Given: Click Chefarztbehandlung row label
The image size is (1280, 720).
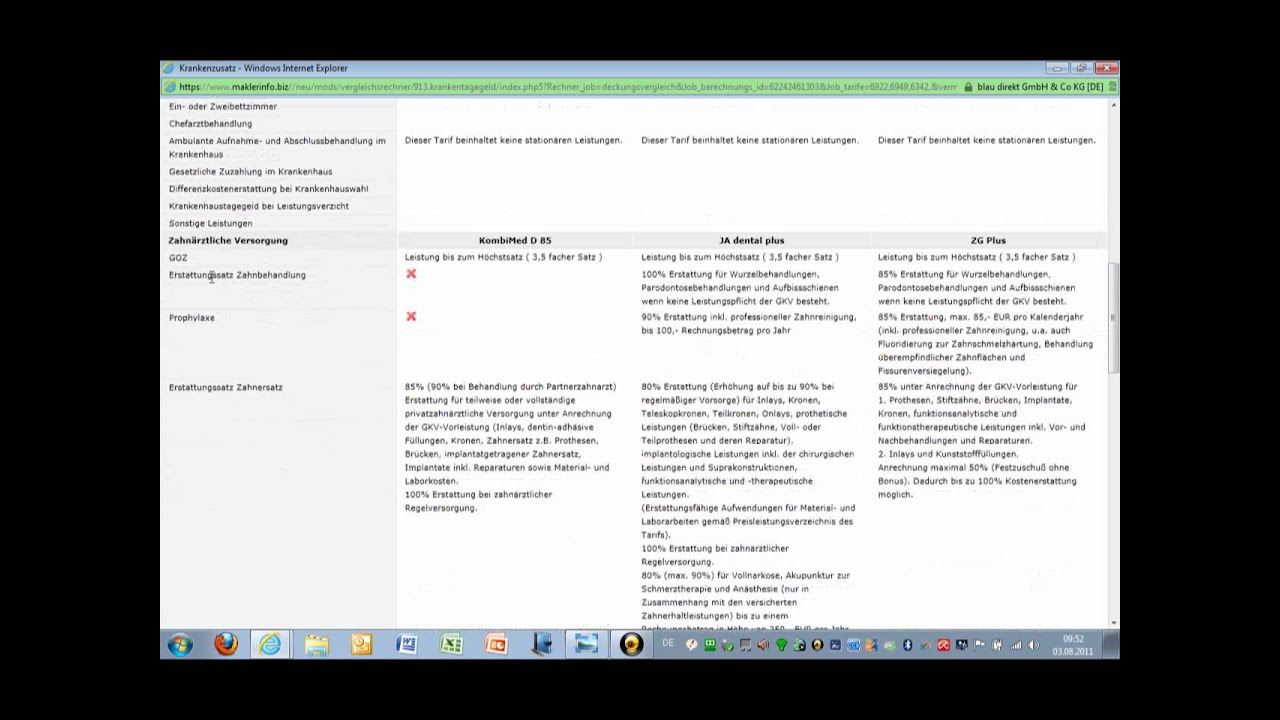Looking at the screenshot, I should coord(210,124).
